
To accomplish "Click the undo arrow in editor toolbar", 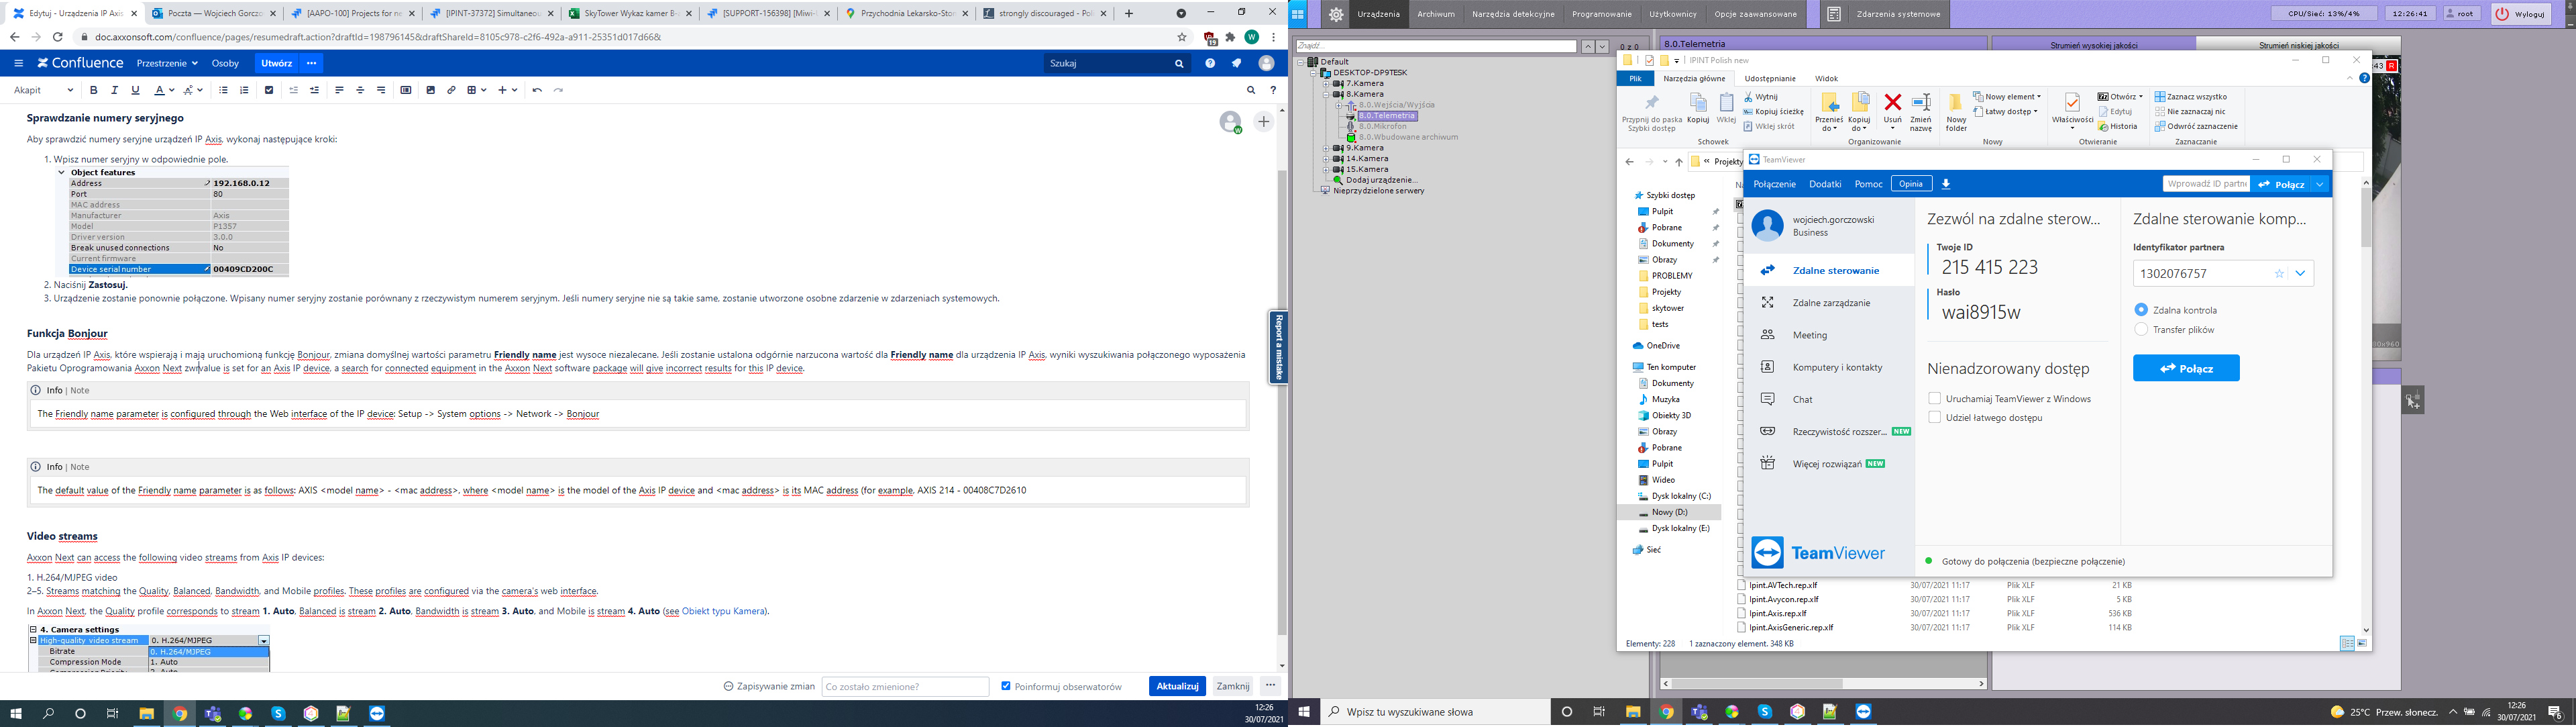I will [x=537, y=90].
